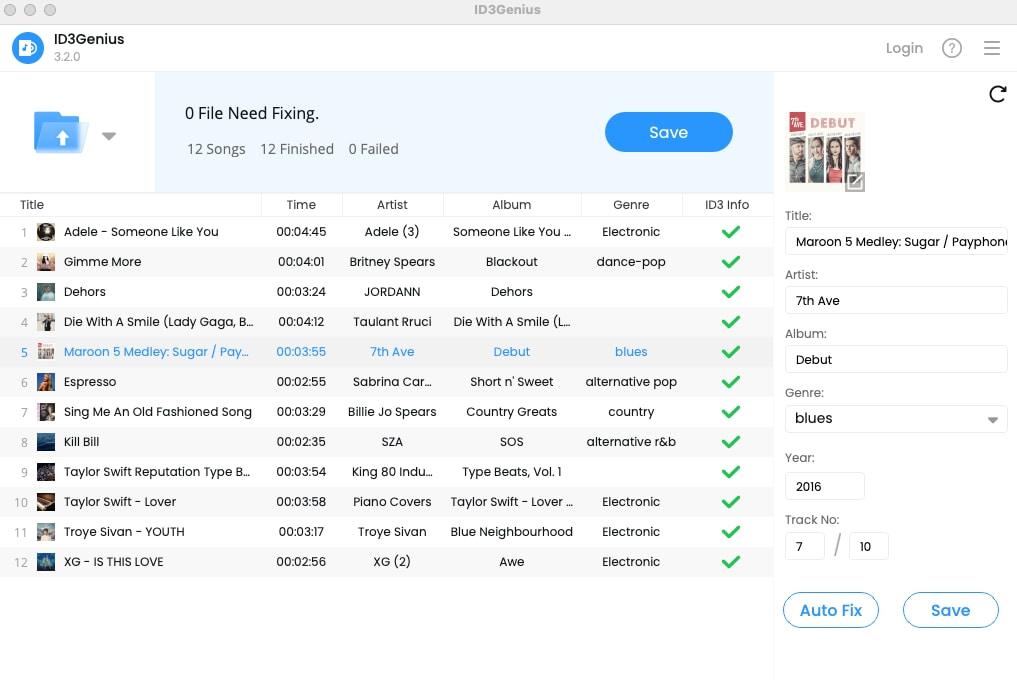Click the '0 Failed' status text

point(374,149)
